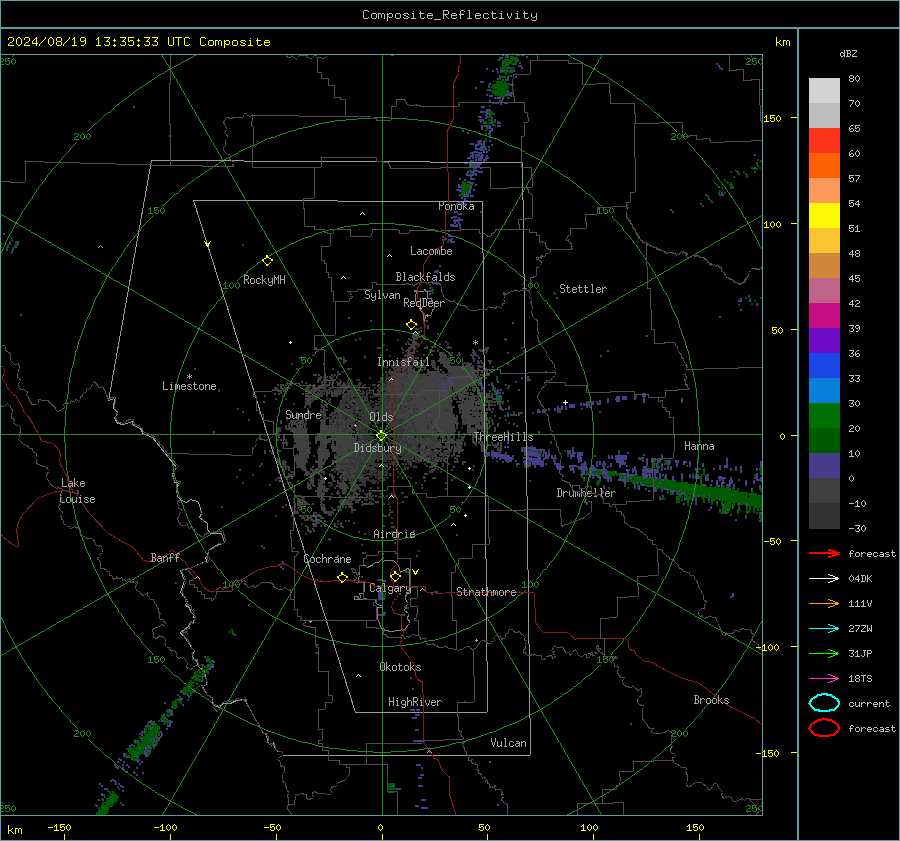The image size is (900, 841).
Task: Click the Ponoka city label
Action: tap(456, 206)
